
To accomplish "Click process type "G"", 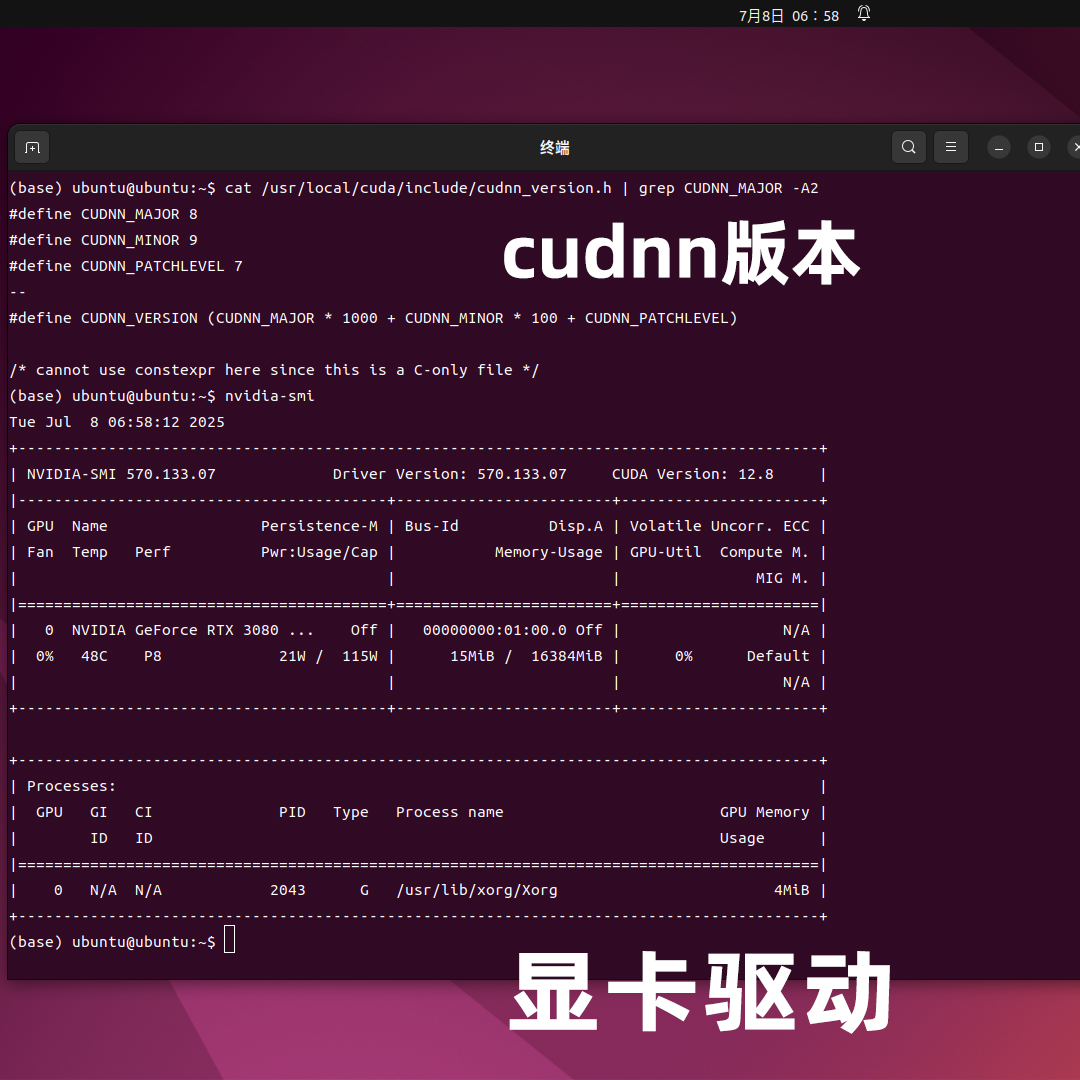I will click(364, 890).
